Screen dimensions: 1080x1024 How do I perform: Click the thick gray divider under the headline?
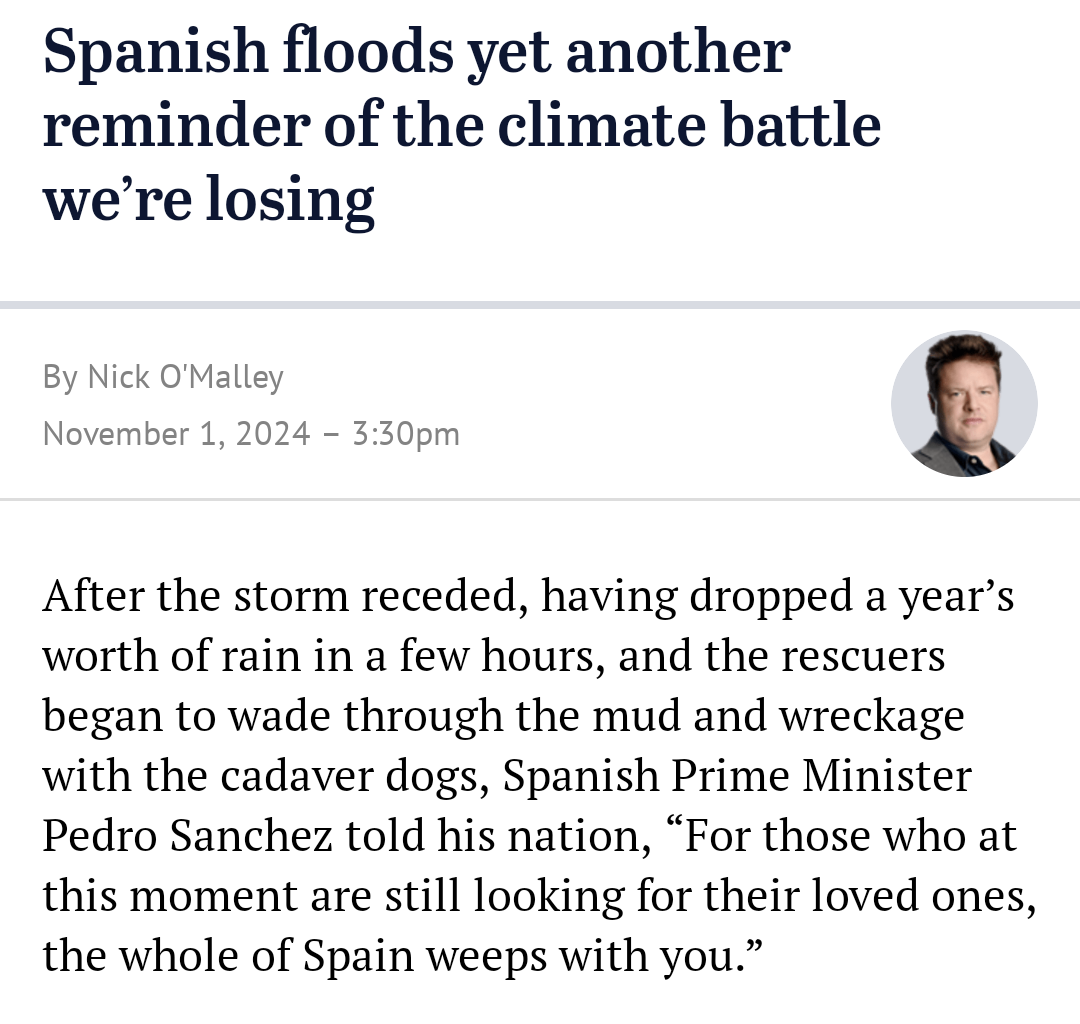tap(540, 305)
